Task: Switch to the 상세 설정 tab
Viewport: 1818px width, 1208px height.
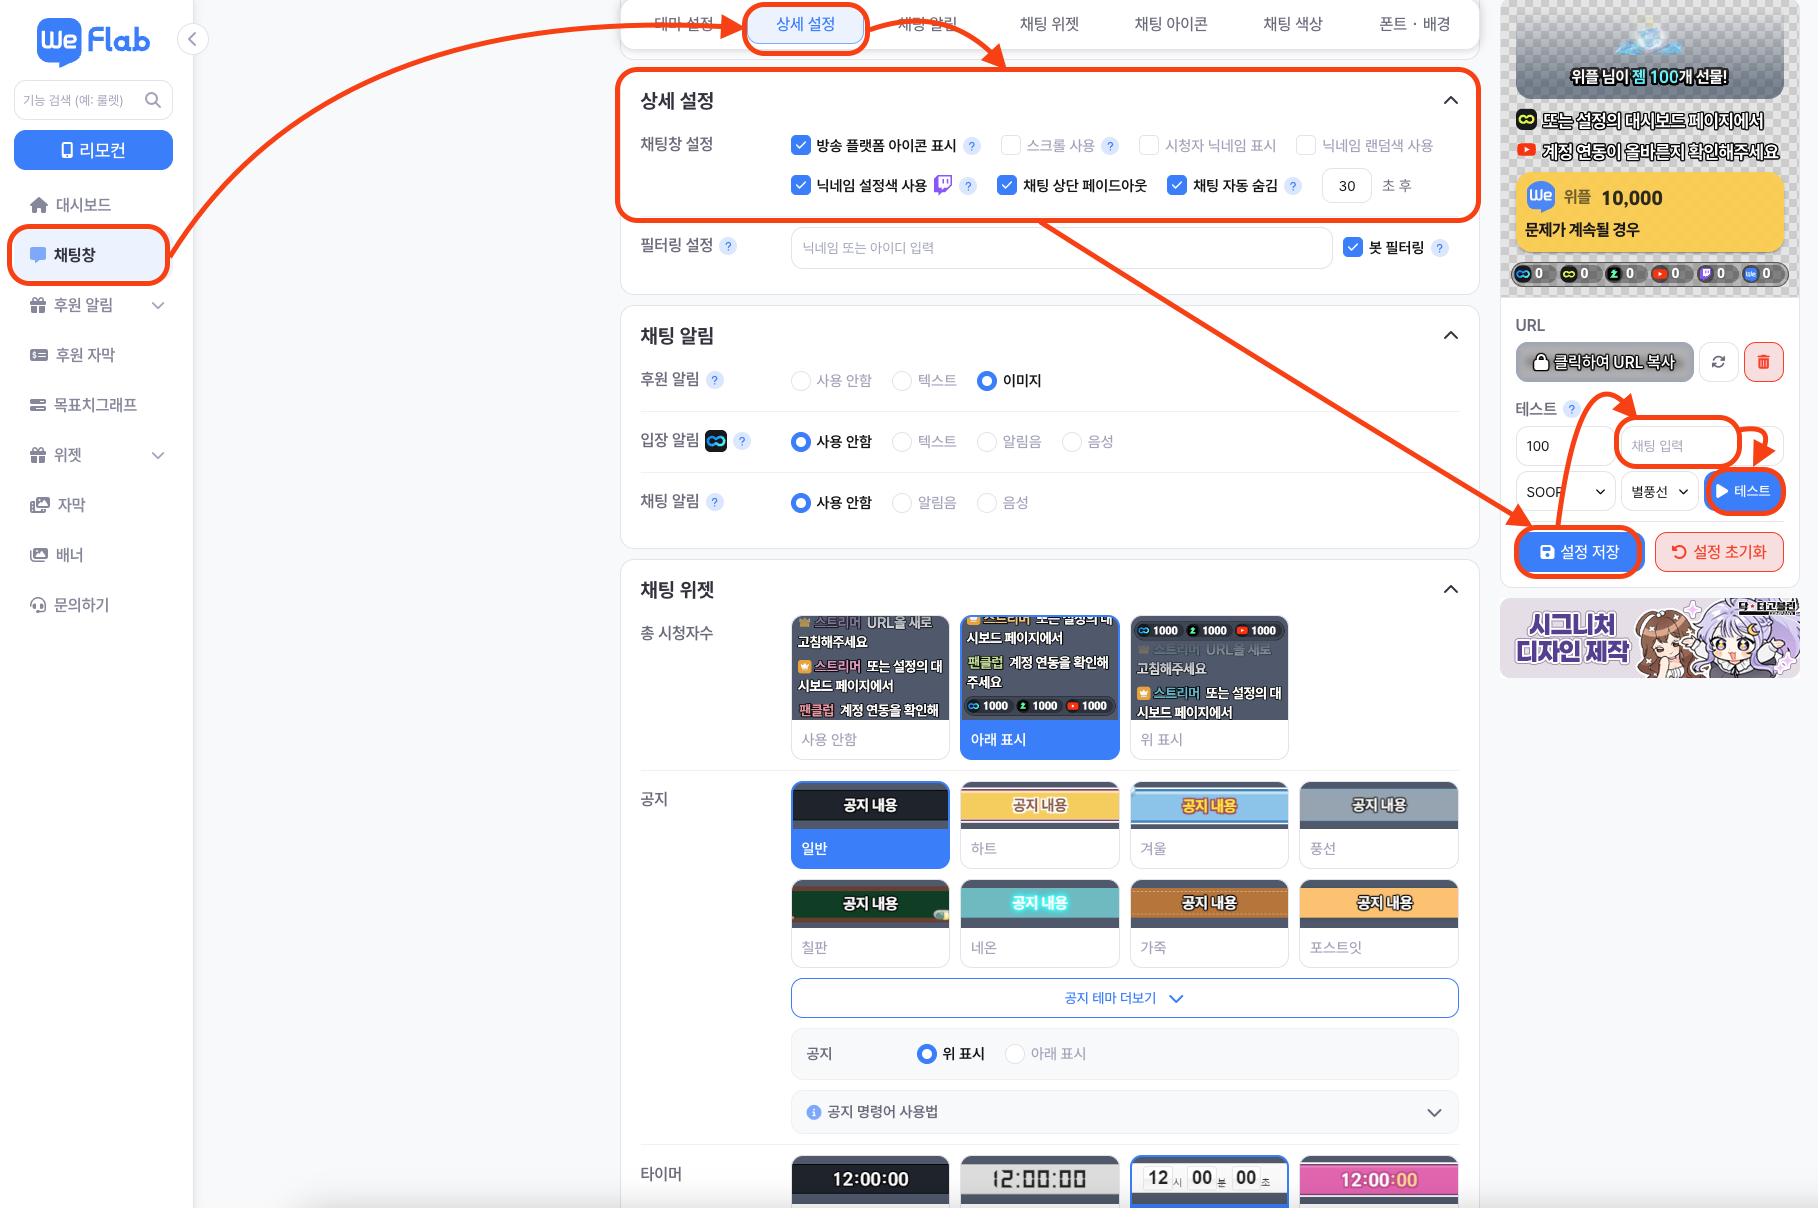Action: (806, 24)
